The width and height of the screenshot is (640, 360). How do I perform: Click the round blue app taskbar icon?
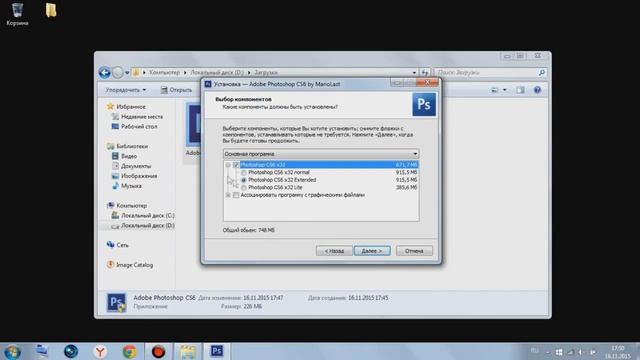pyautogui.click(x=71, y=351)
